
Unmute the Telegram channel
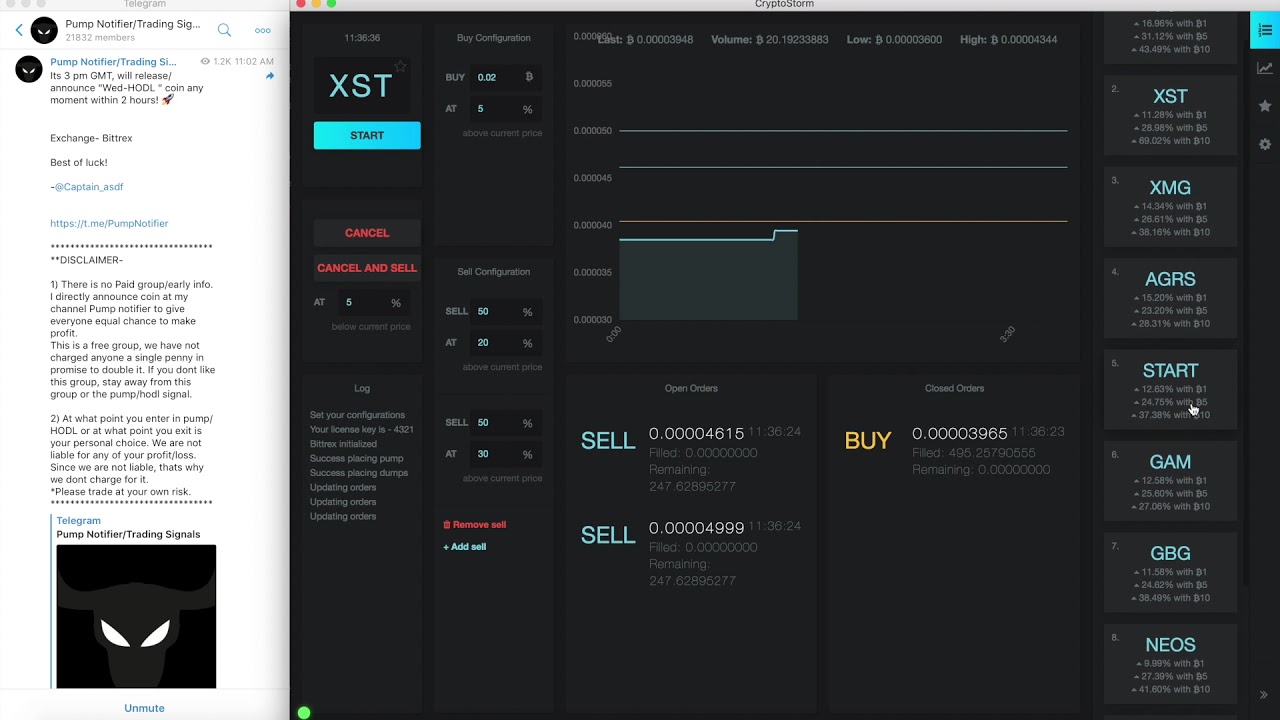144,708
